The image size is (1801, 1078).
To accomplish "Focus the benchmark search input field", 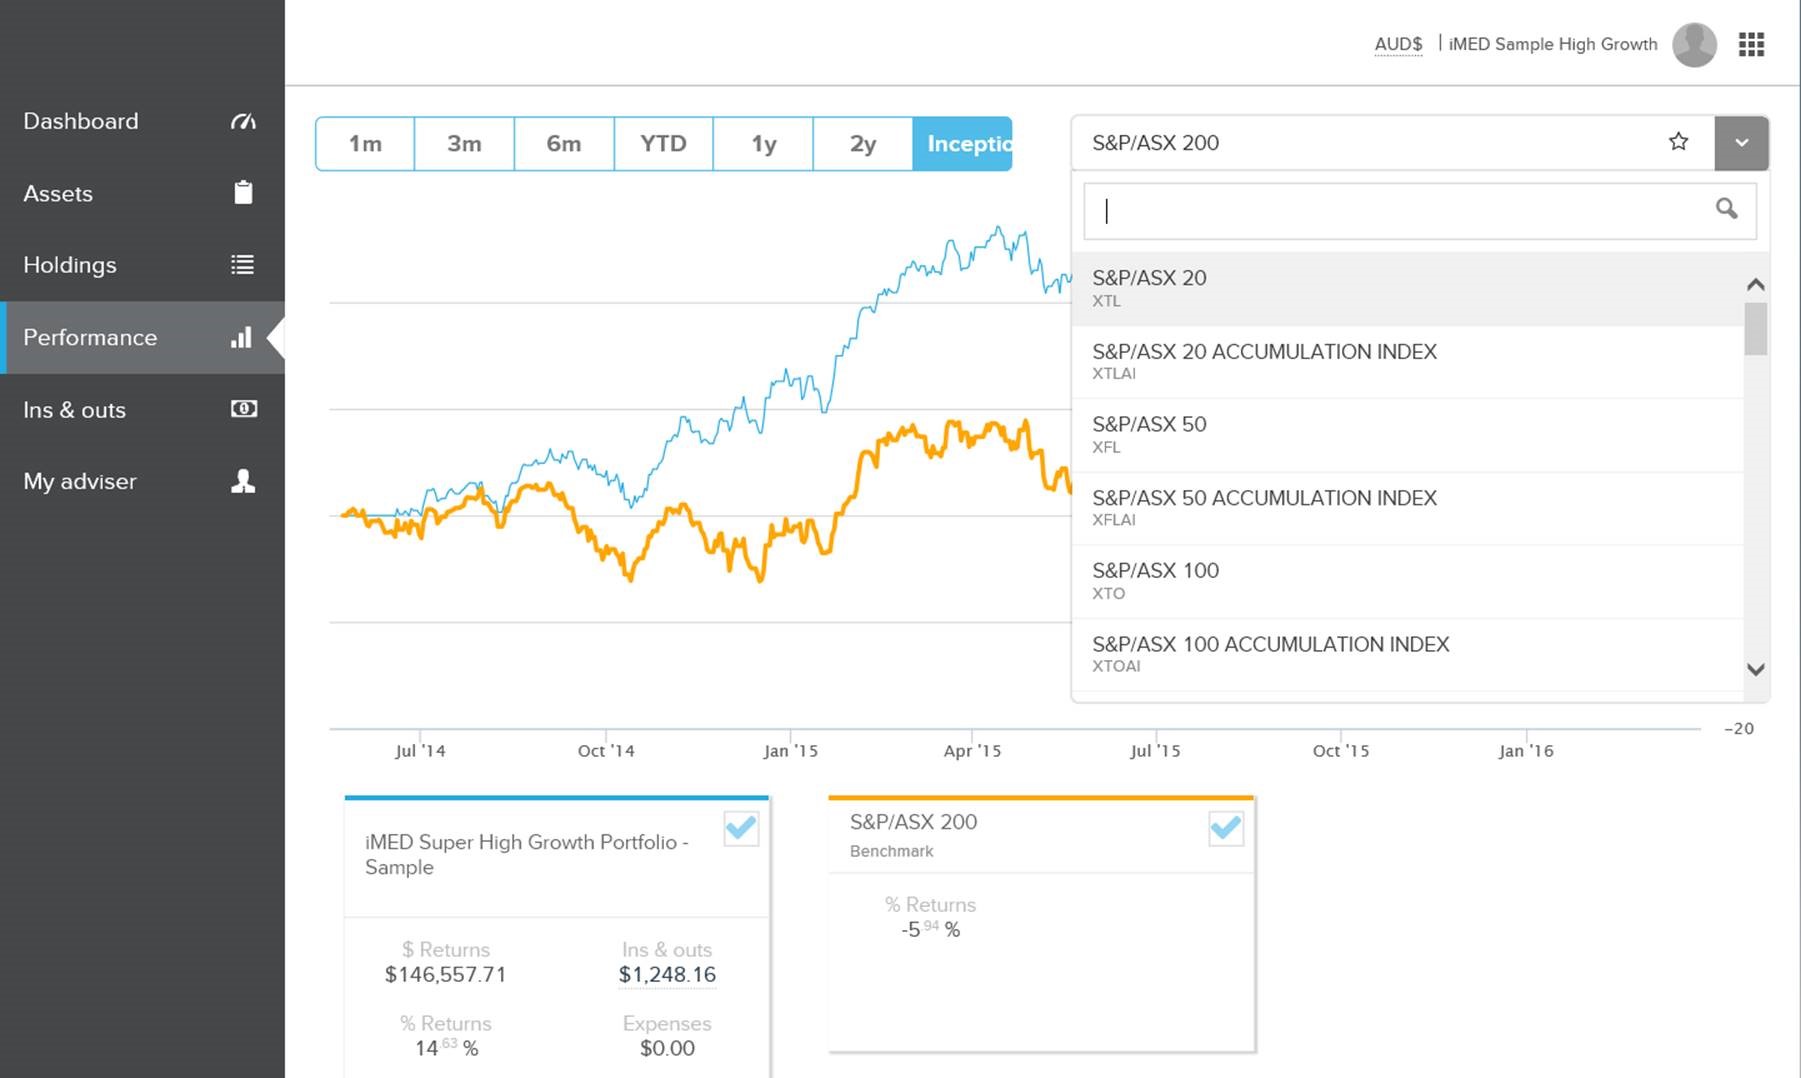I will click(x=1420, y=210).
